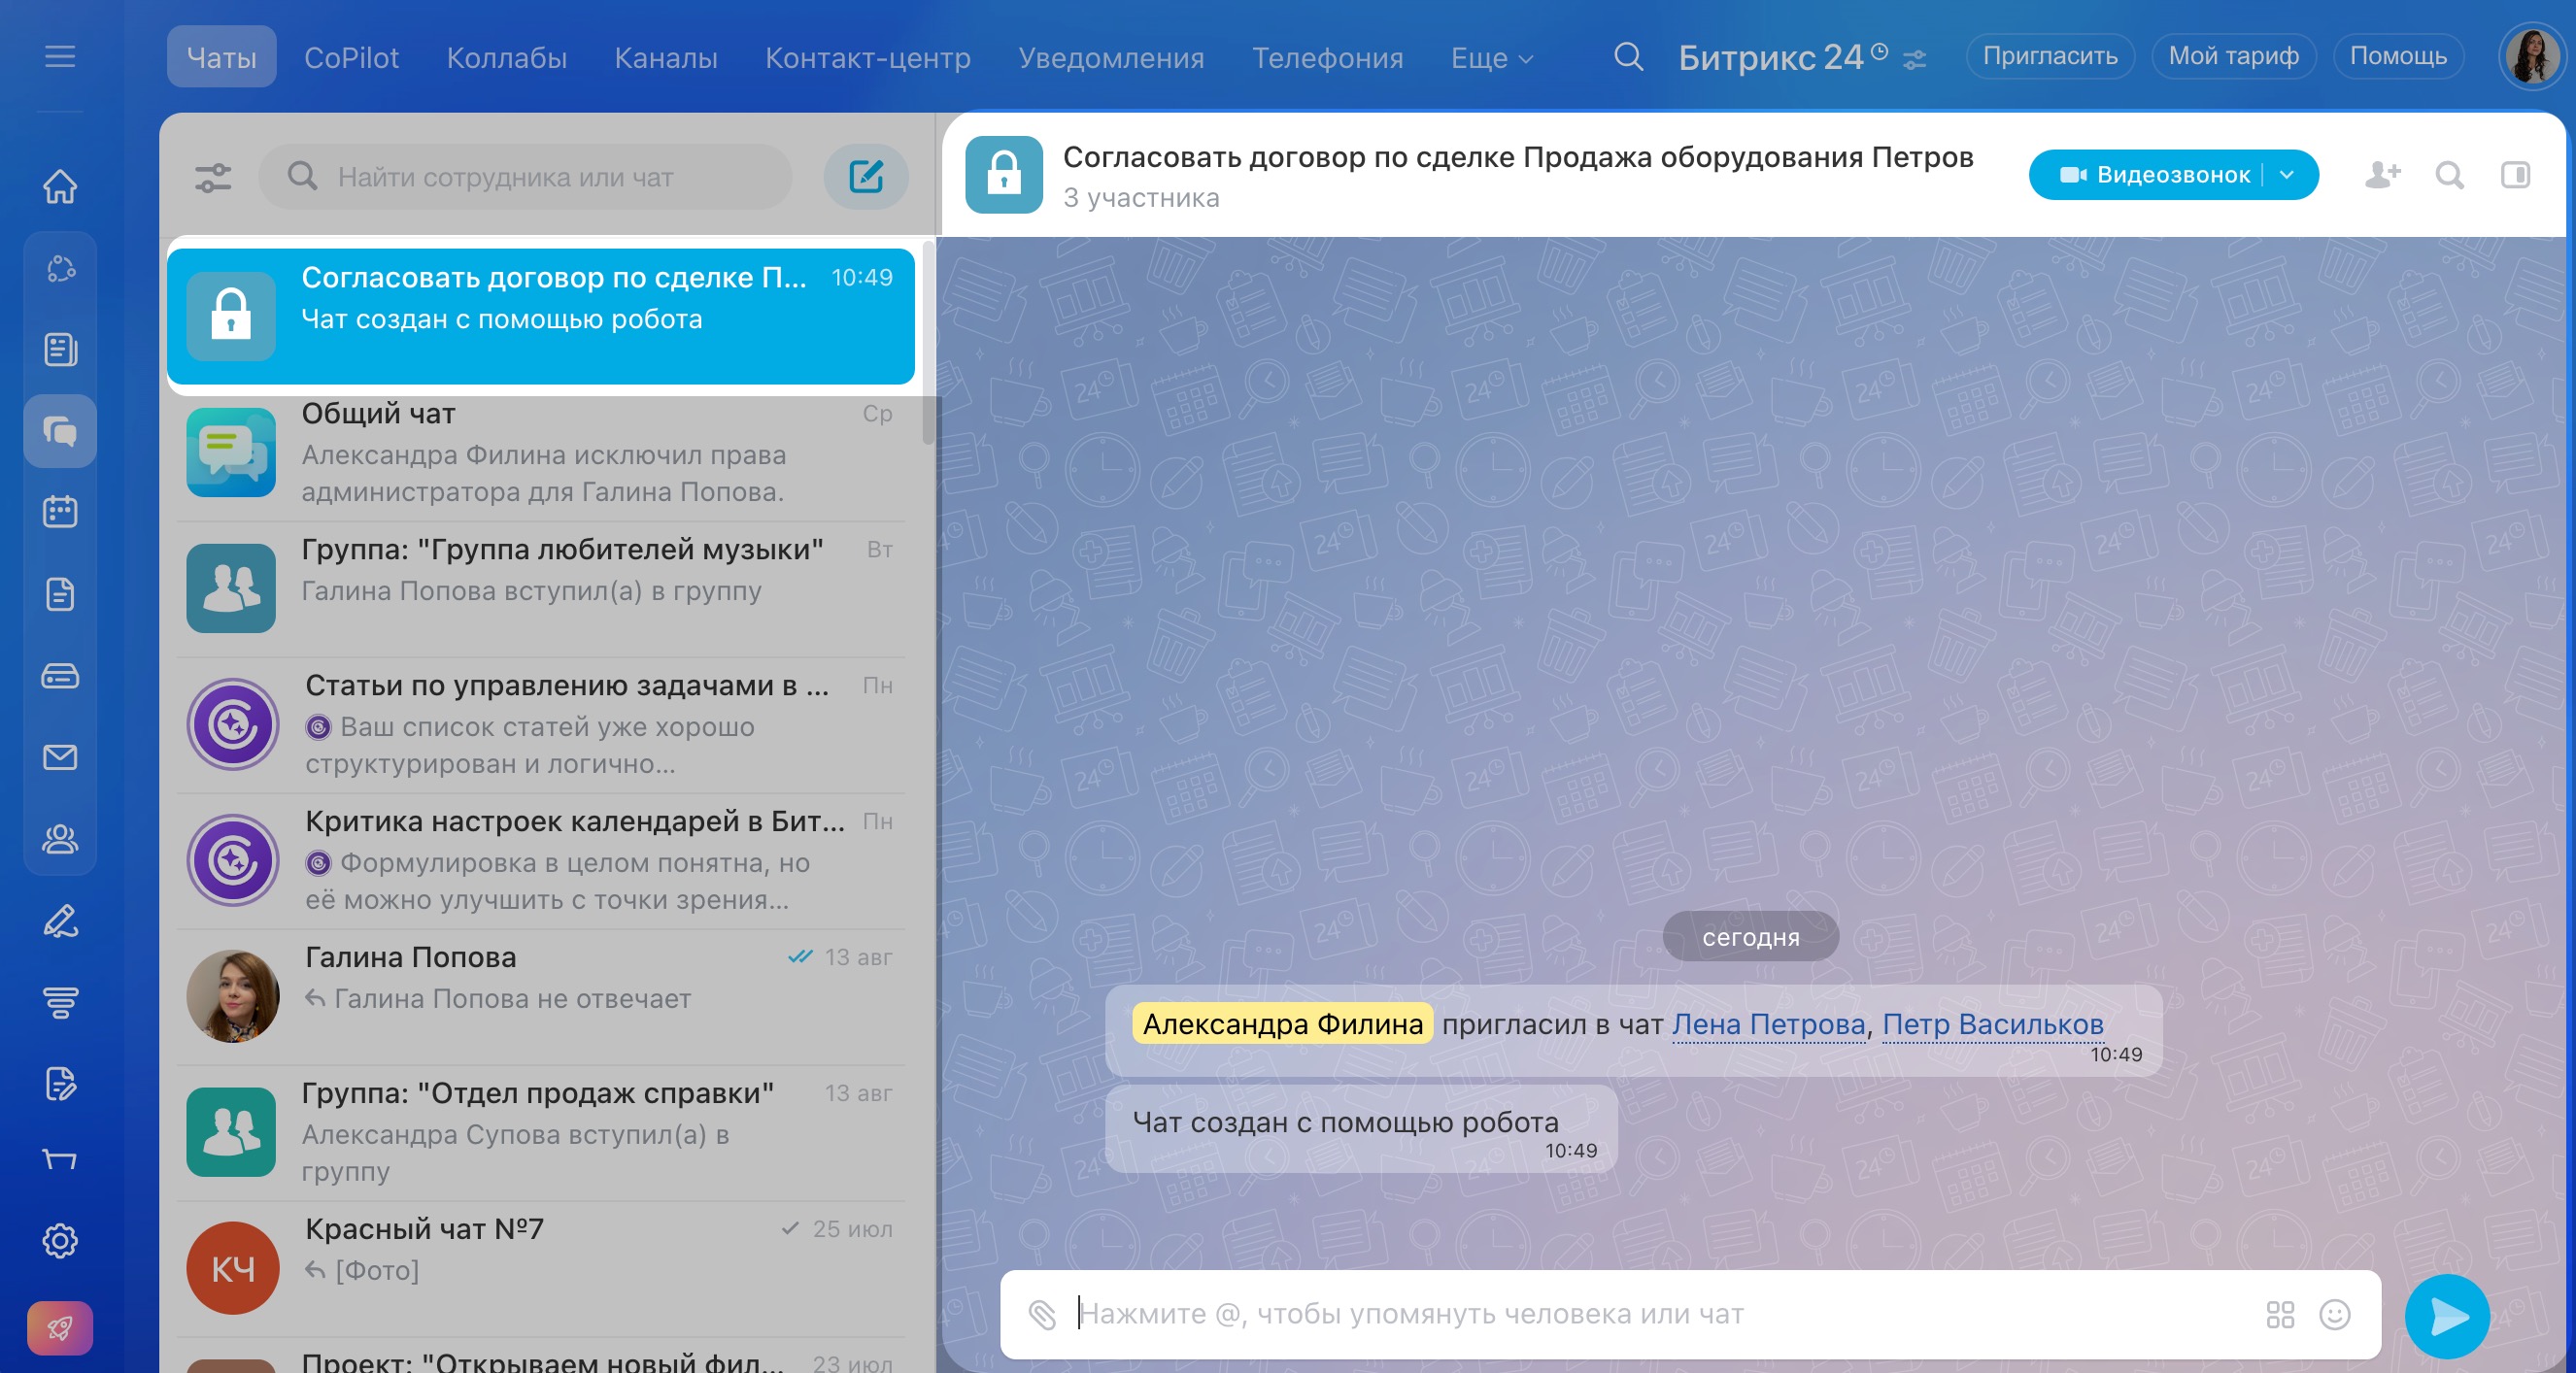
Task: Focus the Найти сотрудника или чат search field
Action: point(526,177)
